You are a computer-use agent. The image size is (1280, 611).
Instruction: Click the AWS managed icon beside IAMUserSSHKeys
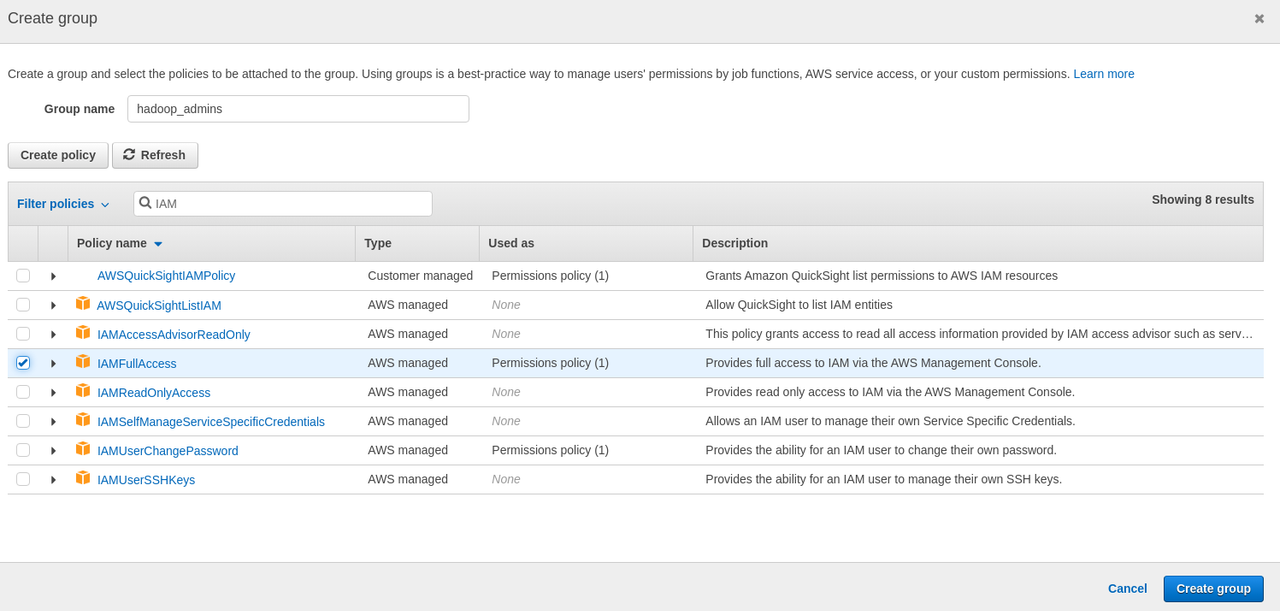tap(83, 479)
